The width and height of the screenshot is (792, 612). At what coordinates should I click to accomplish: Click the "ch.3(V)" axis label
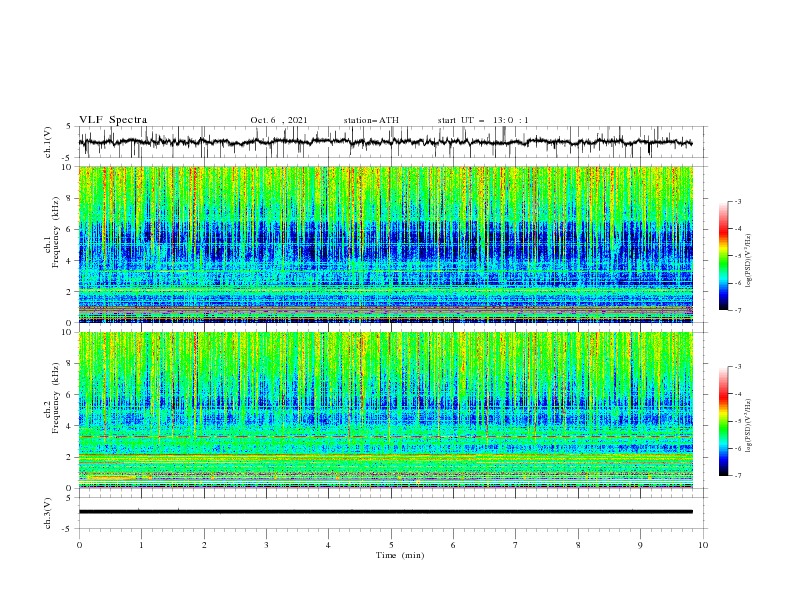point(48,513)
